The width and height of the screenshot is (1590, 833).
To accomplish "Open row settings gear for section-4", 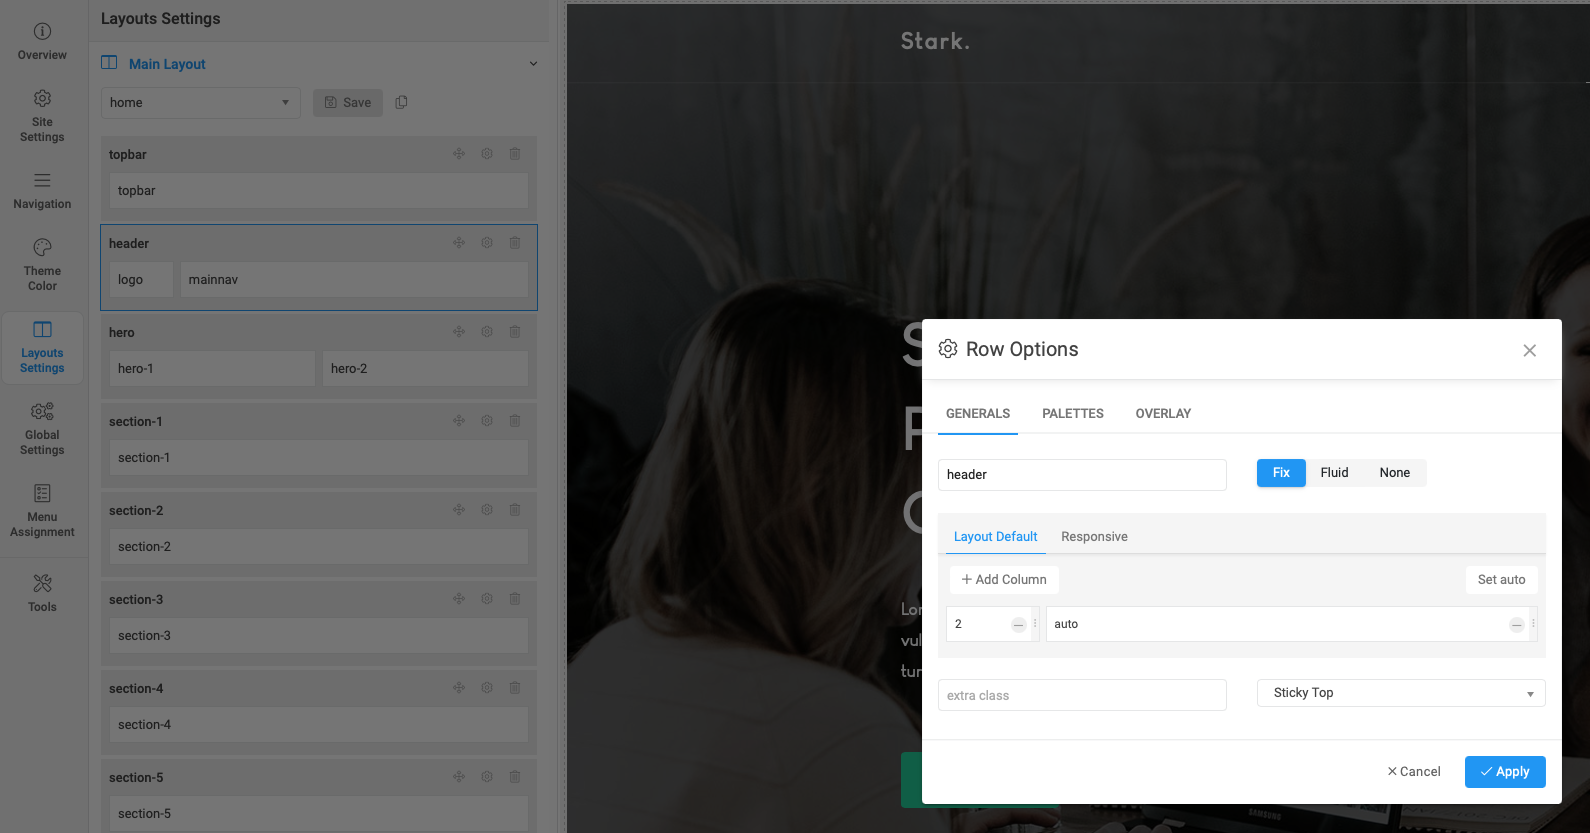I will click(x=487, y=688).
